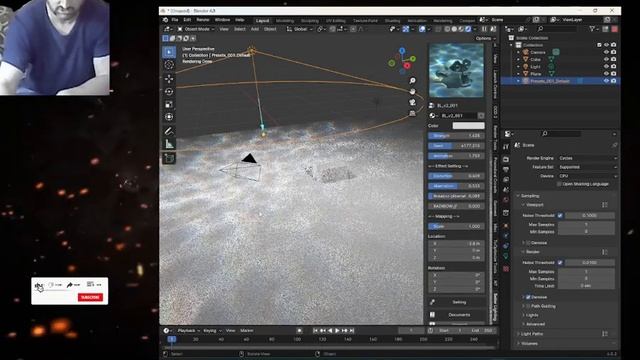
Task: Click the viewport pan hand icon
Action: coord(412,91)
